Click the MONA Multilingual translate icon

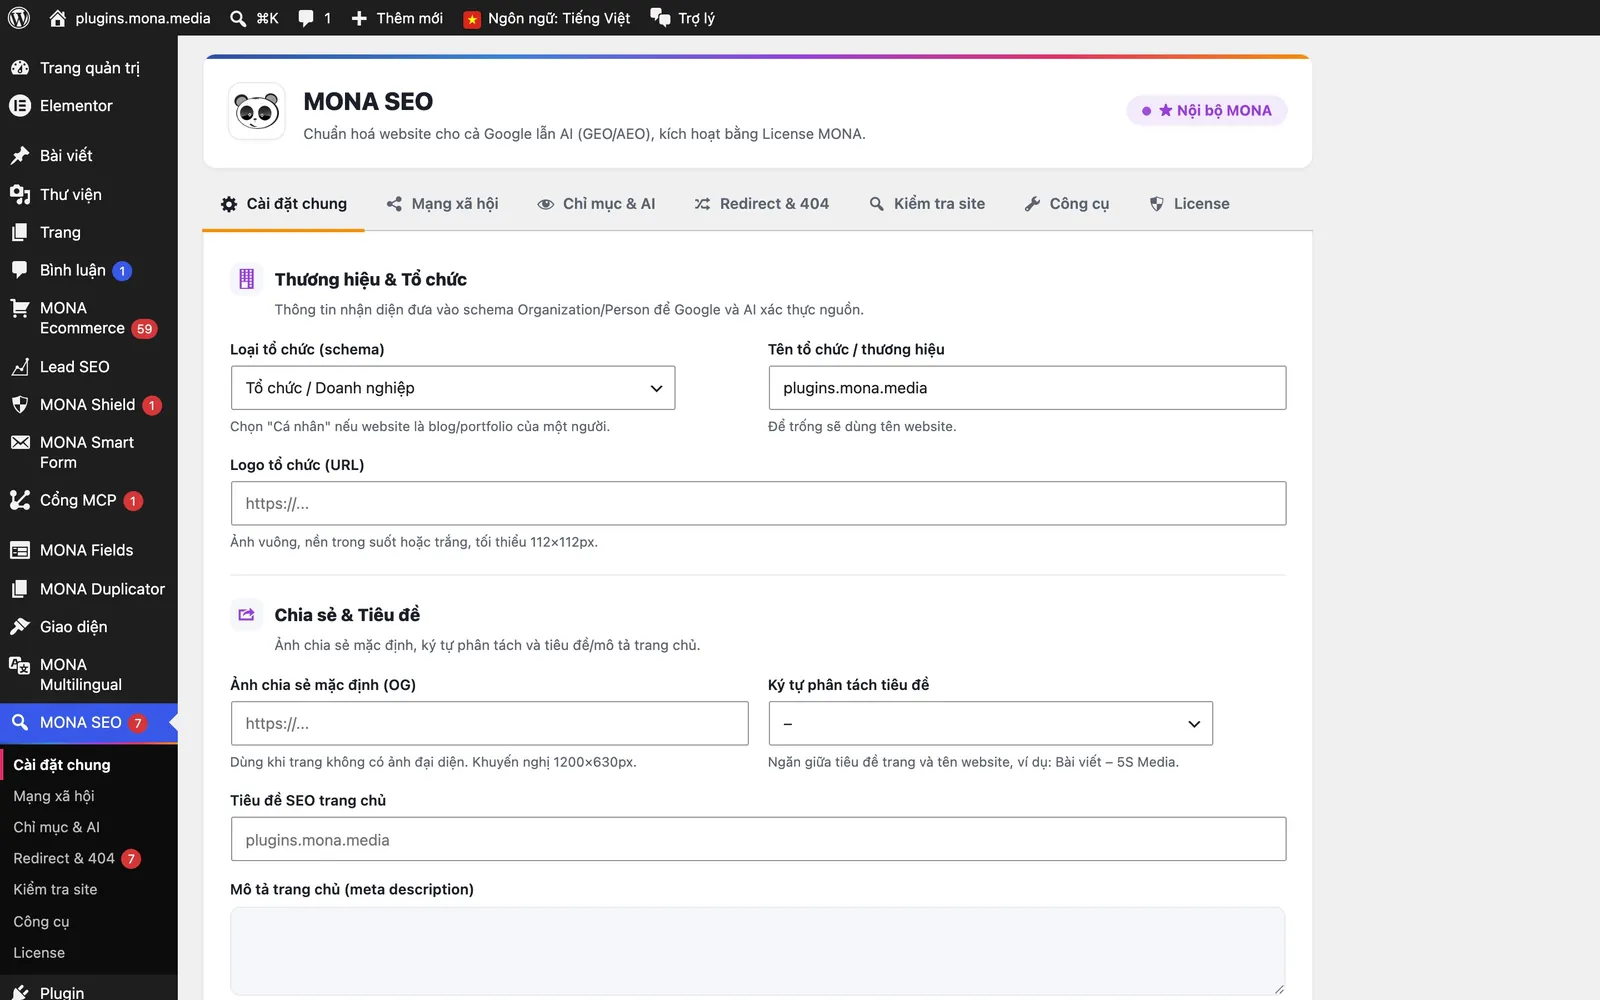[x=20, y=665]
